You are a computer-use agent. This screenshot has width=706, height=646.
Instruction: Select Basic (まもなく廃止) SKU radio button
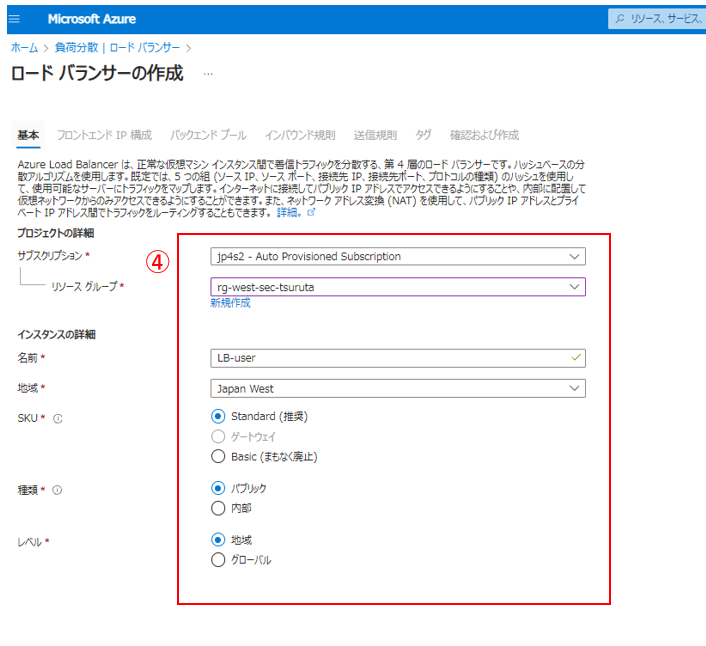click(x=218, y=456)
